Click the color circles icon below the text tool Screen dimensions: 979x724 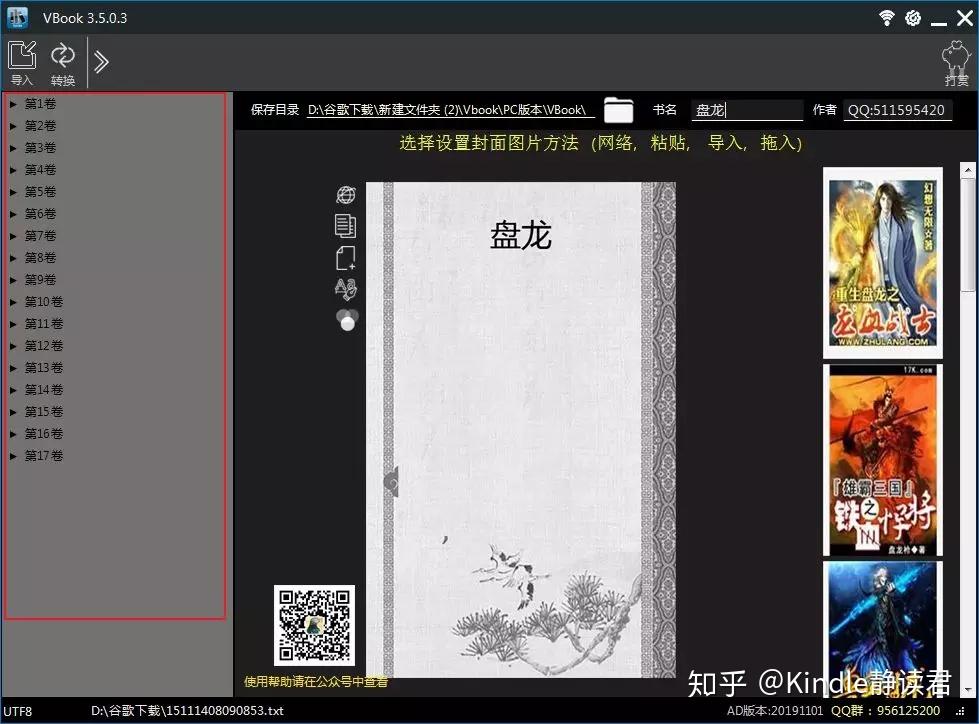coord(345,320)
